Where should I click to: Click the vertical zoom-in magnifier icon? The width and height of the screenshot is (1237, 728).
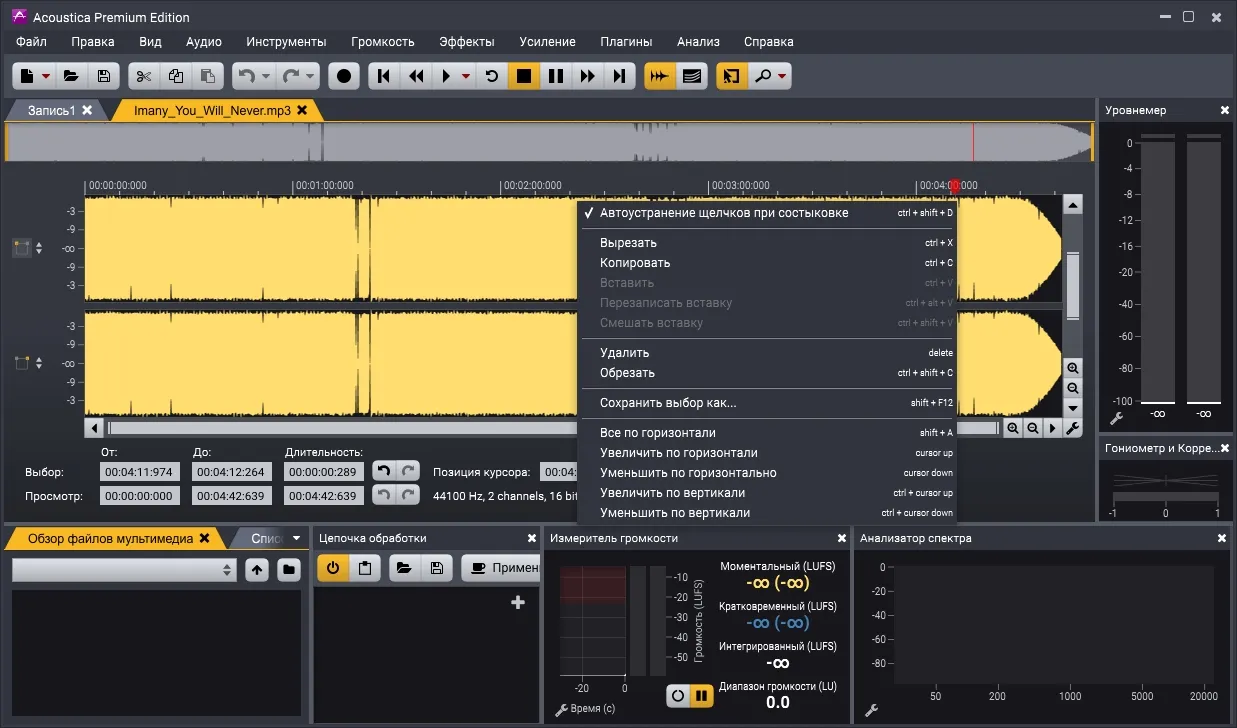[1073, 368]
